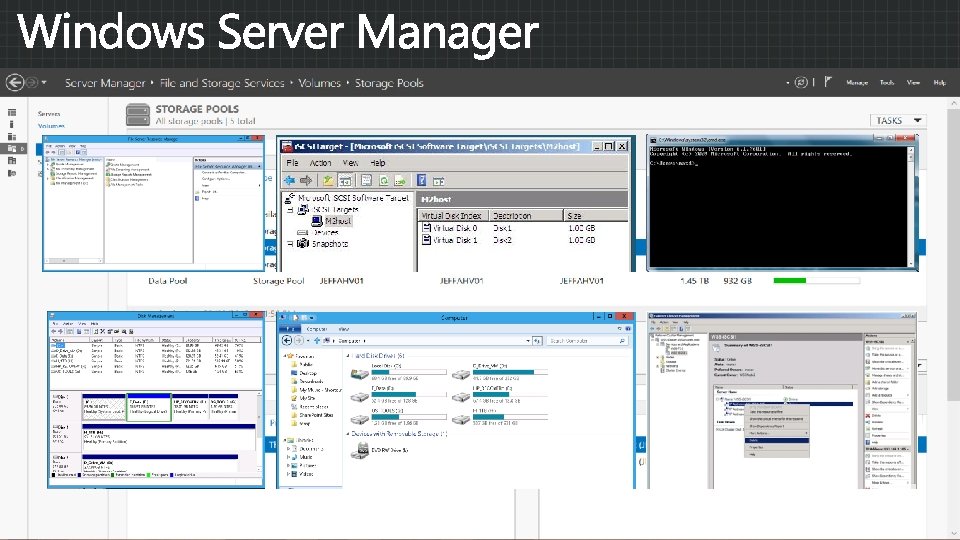
Task: Sort by Virtual Disk Index column header
Action: tap(452, 216)
